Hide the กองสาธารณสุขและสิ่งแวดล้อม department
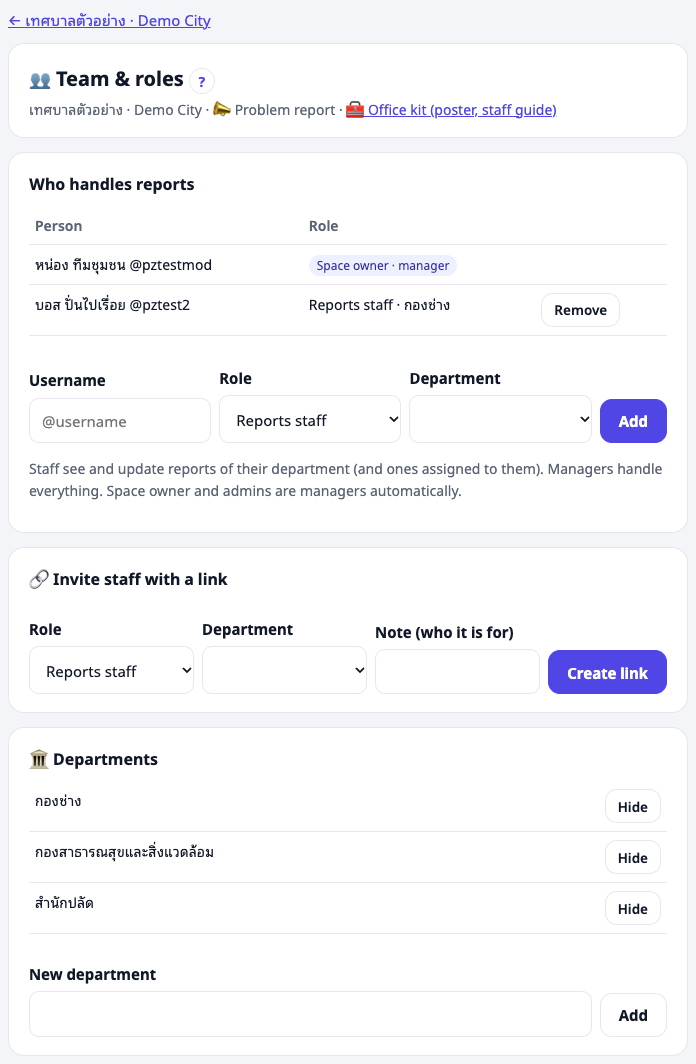Image resolution: width=696 pixels, height=1064 pixels. (632, 857)
